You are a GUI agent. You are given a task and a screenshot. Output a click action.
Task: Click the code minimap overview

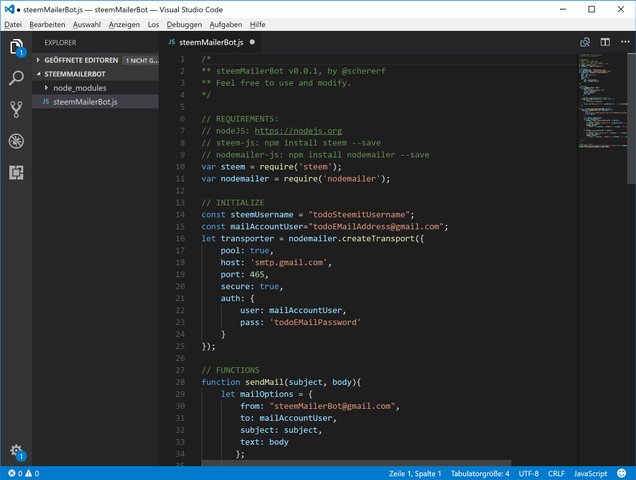(602, 99)
